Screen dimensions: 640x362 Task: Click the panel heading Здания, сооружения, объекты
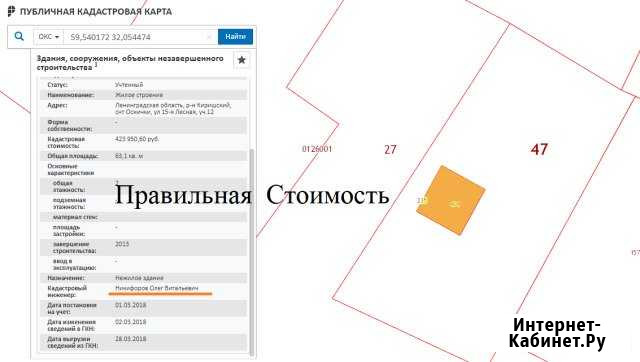click(130, 62)
